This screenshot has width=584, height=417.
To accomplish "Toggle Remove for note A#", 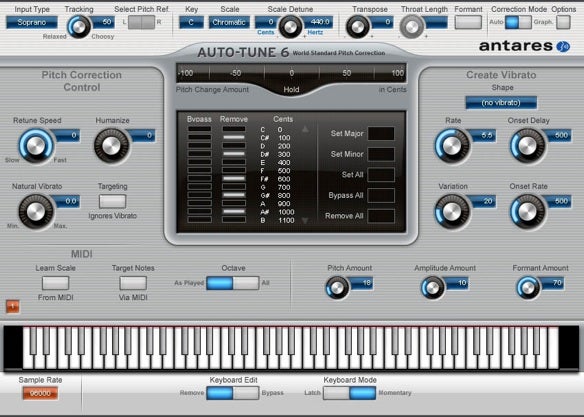I will [x=234, y=211].
